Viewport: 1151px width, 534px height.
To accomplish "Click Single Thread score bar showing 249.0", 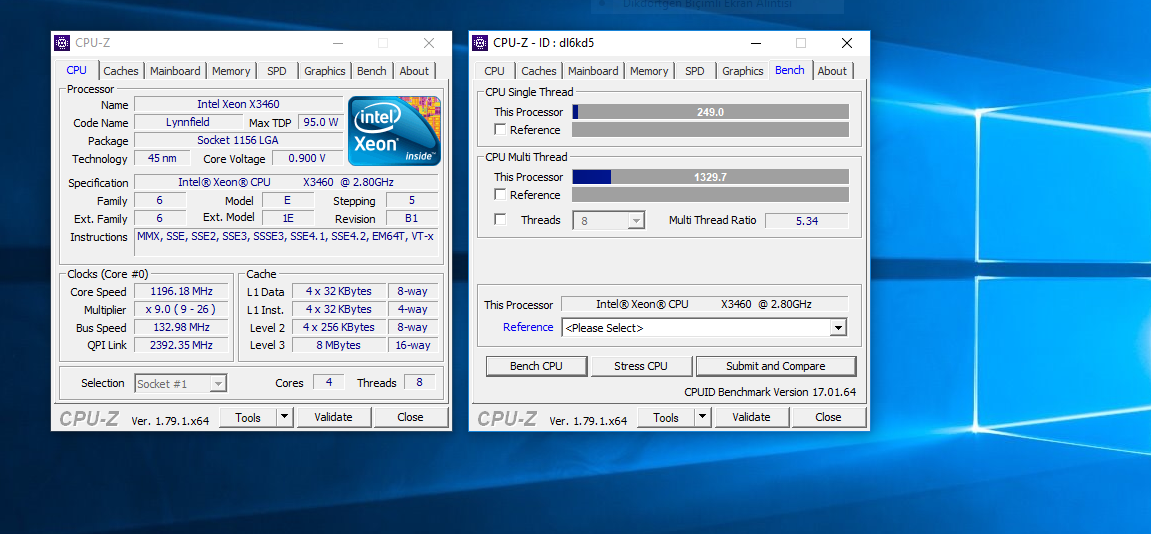I will click(x=711, y=112).
